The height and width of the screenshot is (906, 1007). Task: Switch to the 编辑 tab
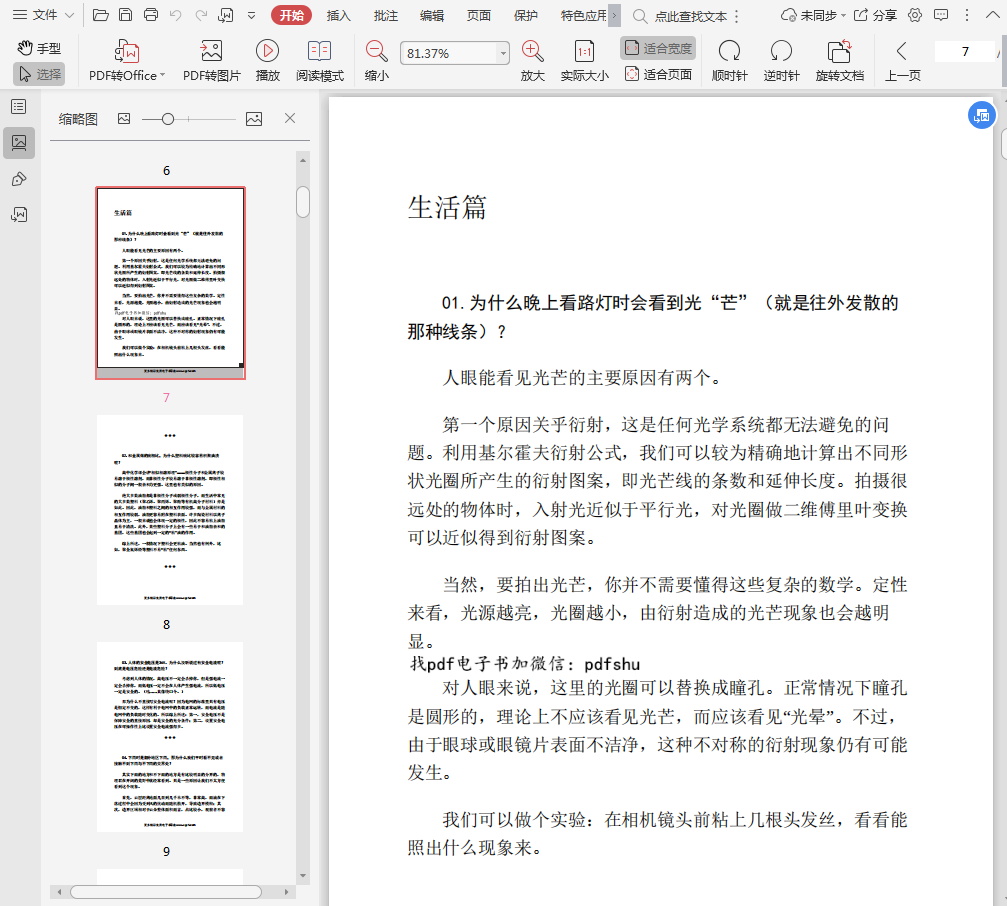point(432,15)
